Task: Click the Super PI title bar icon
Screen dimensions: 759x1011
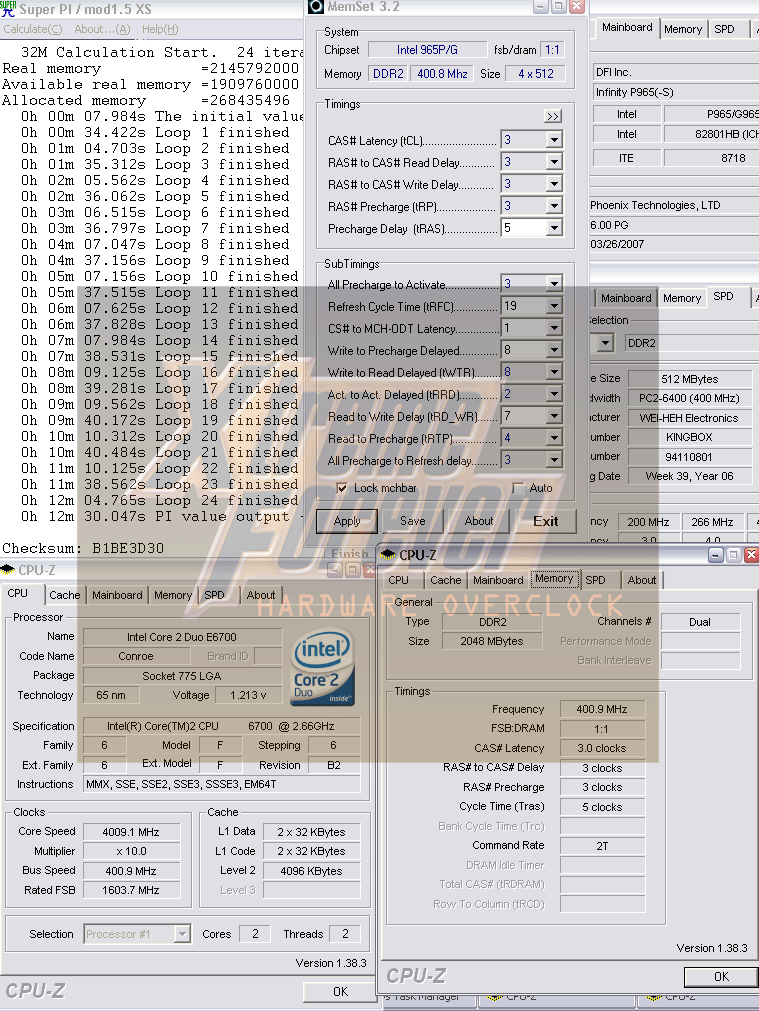Action: click(8, 8)
